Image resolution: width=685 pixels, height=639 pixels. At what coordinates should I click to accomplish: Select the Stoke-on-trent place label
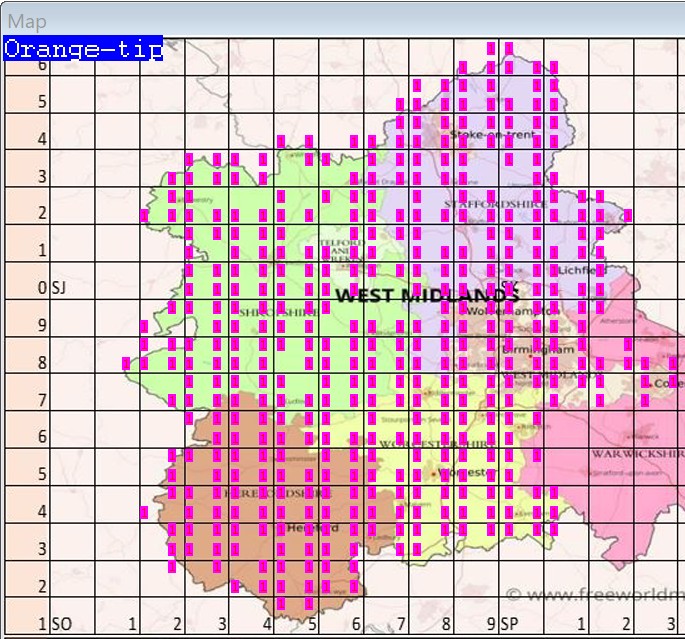(x=493, y=134)
